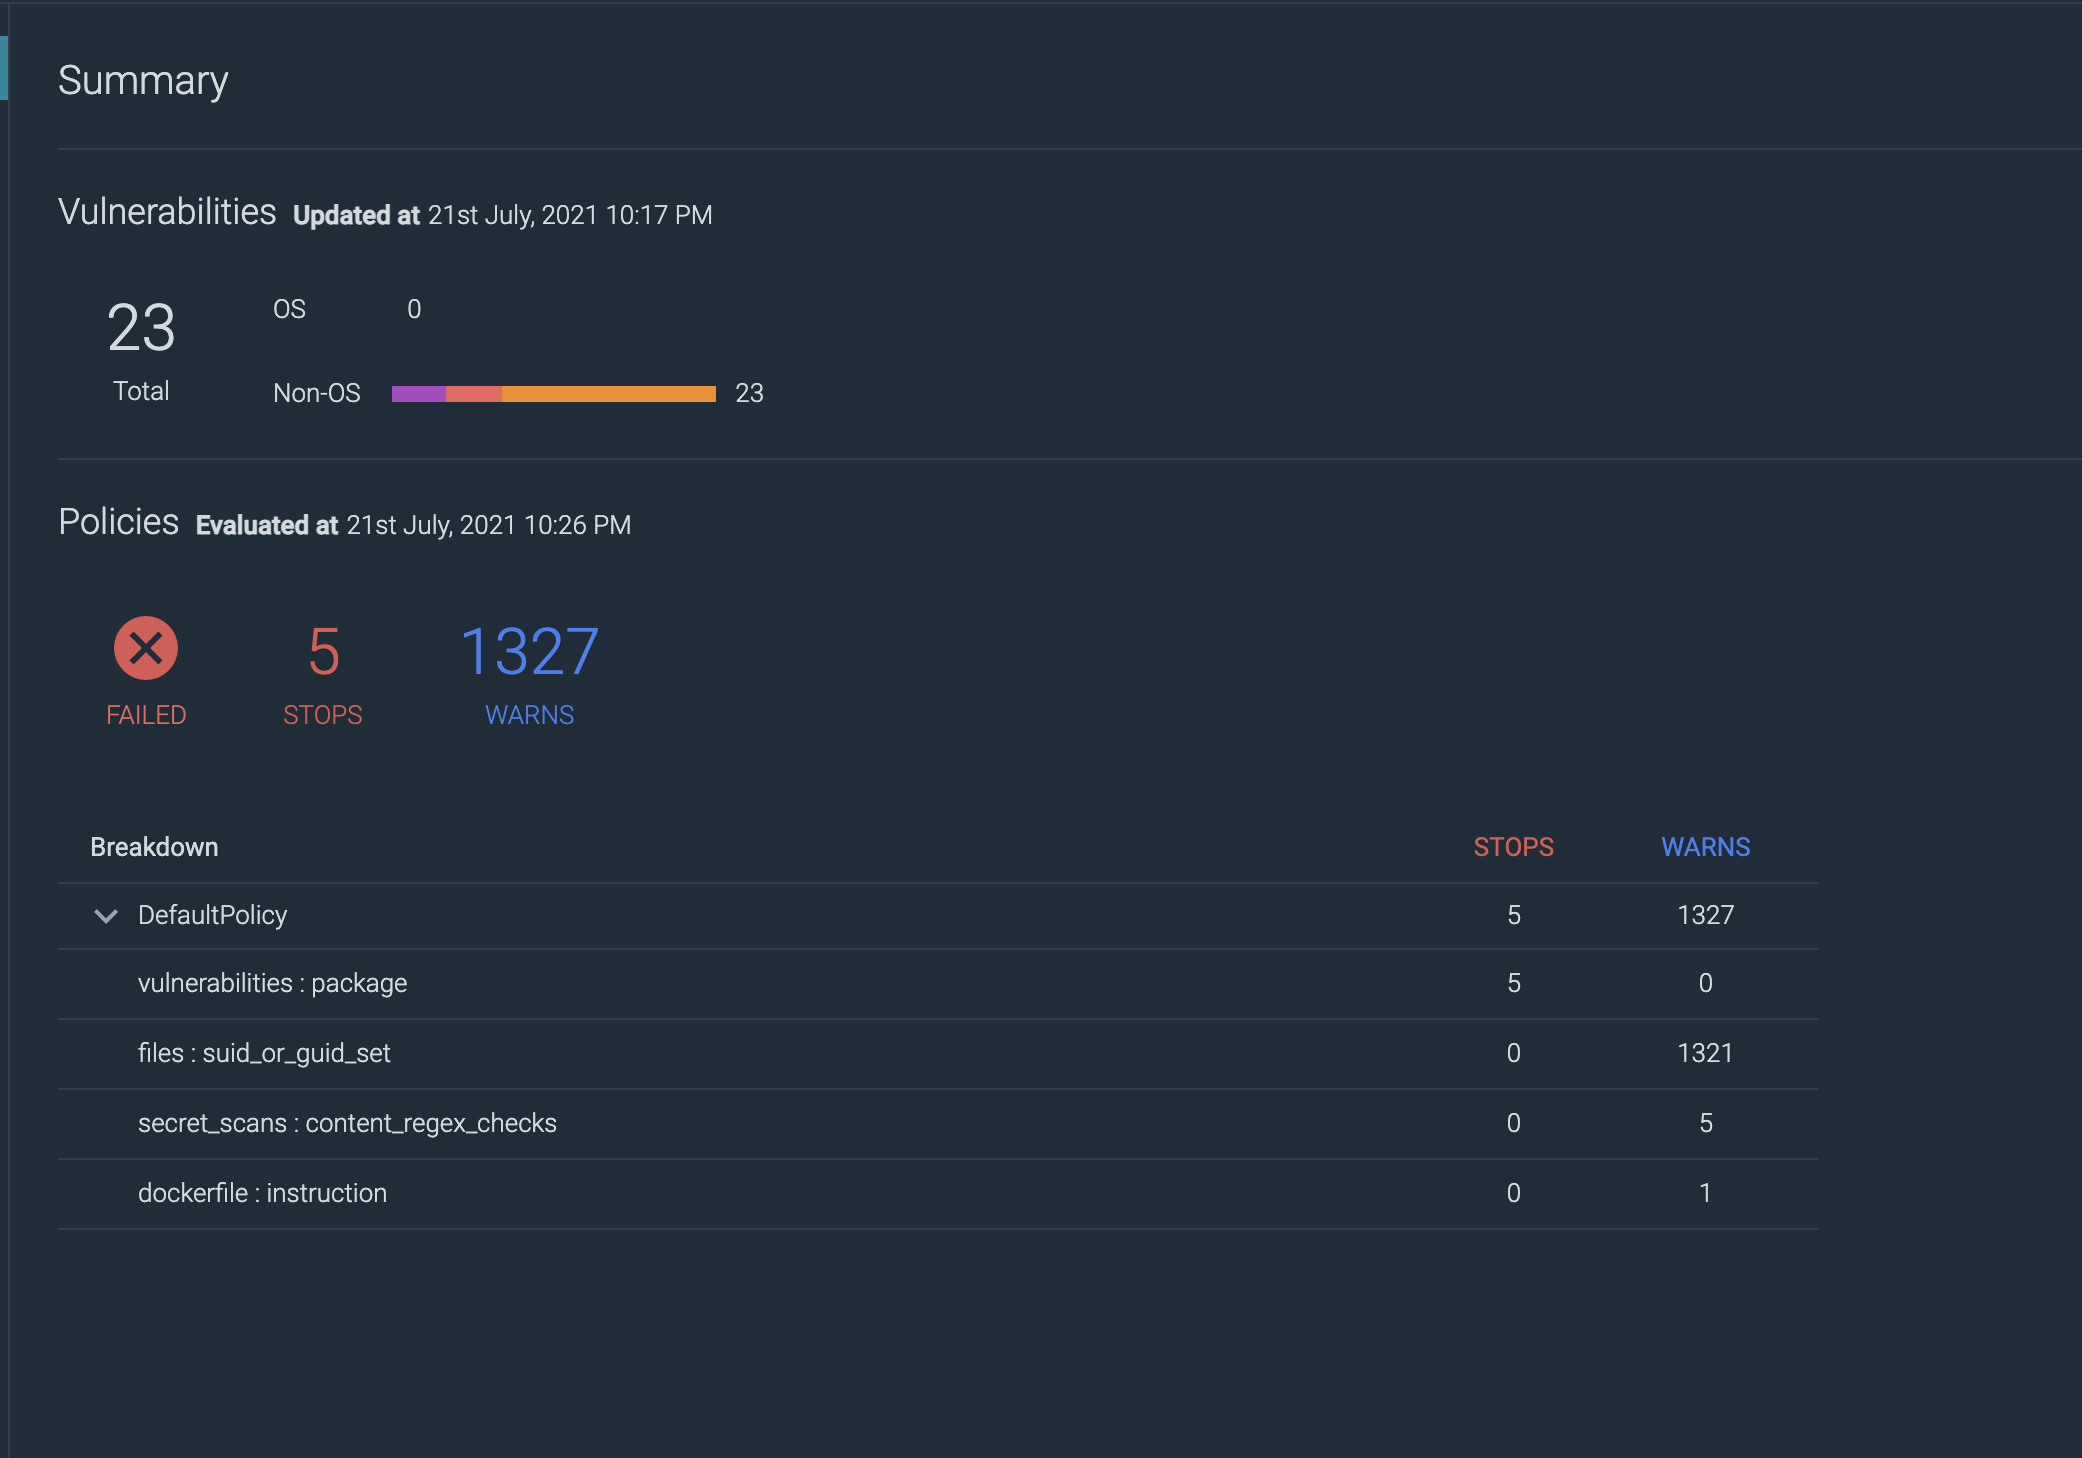
Task: Click the Breakdown column header
Action: [154, 847]
